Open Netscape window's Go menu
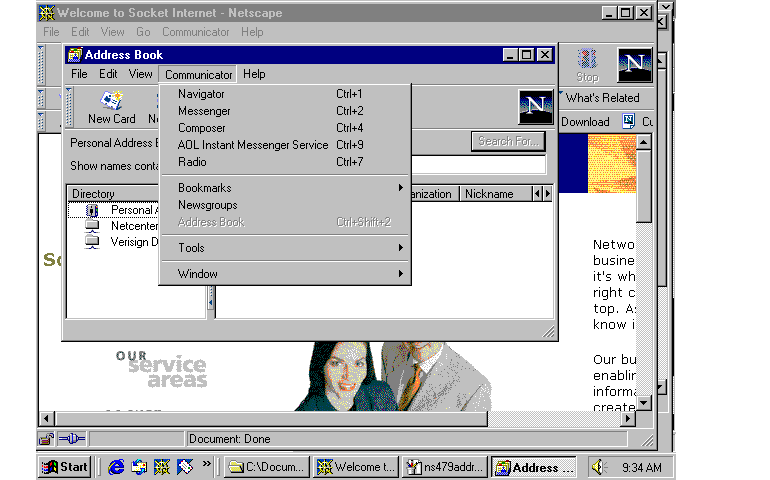 [143, 32]
